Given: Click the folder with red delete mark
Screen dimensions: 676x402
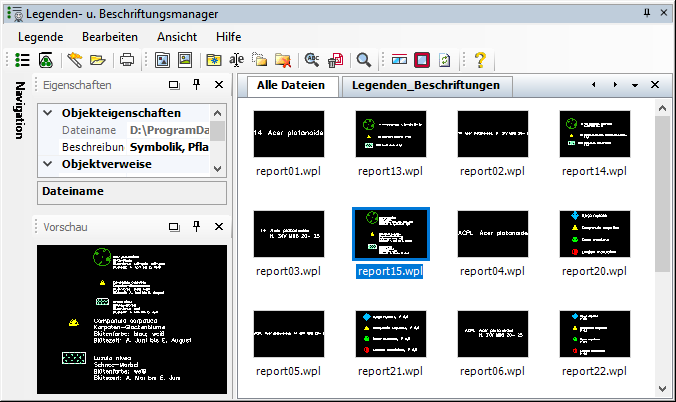Looking at the screenshot, I should pos(283,60).
